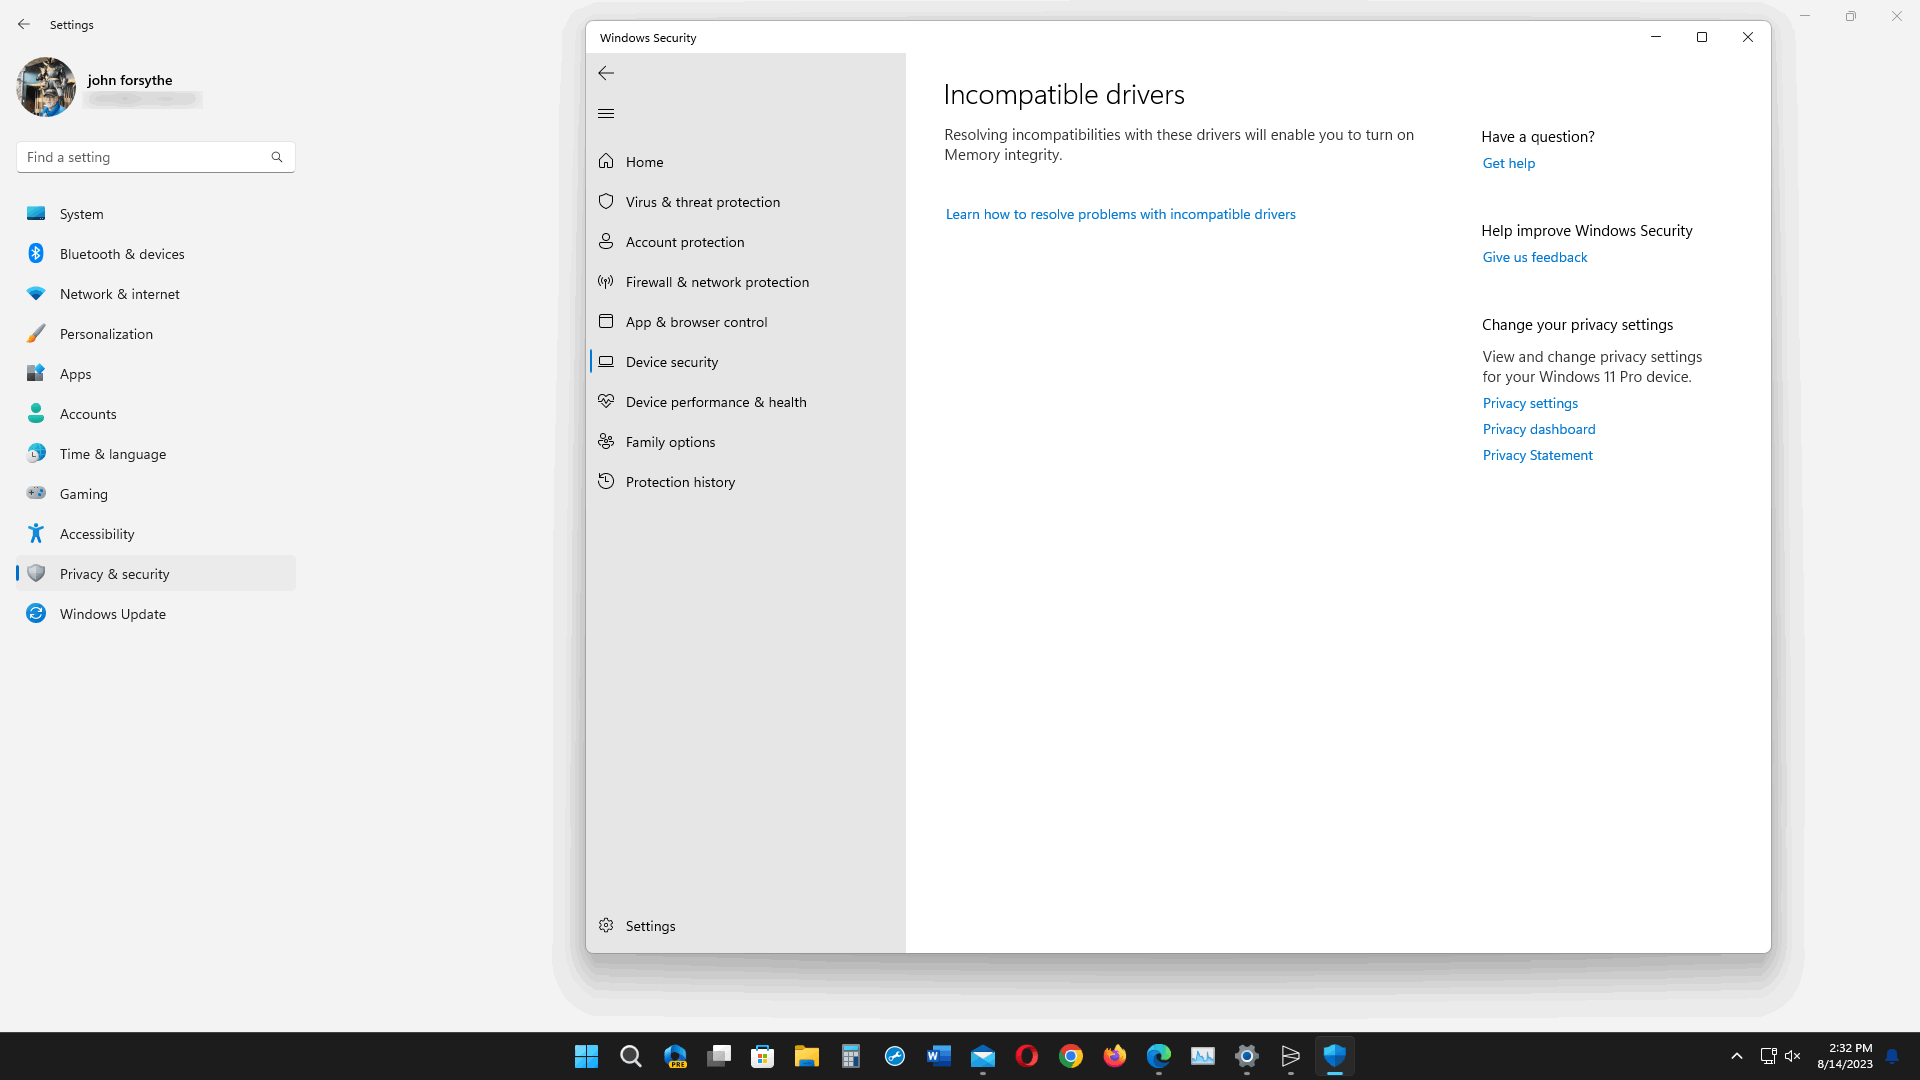This screenshot has width=1920, height=1080.
Task: Launch File Explorer from the taskbar
Action: point(806,1056)
